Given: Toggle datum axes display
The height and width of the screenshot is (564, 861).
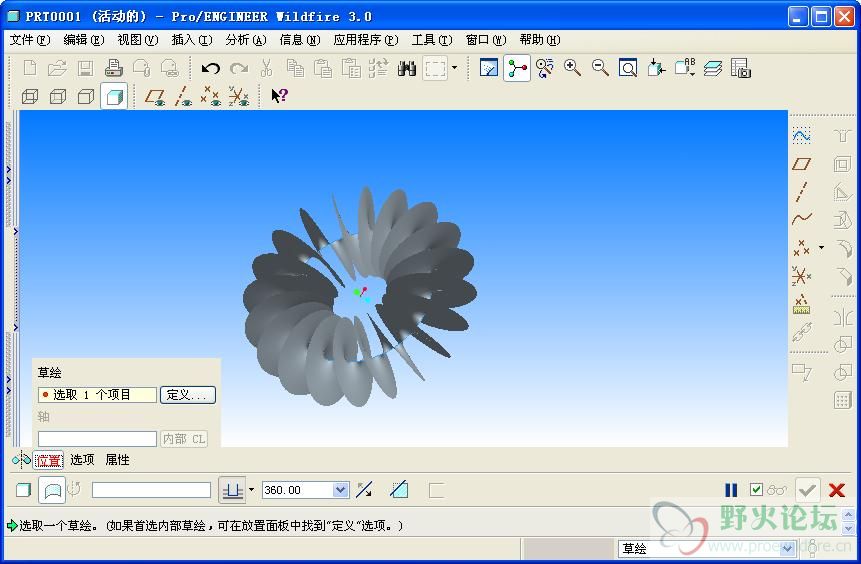Looking at the screenshot, I should [183, 97].
